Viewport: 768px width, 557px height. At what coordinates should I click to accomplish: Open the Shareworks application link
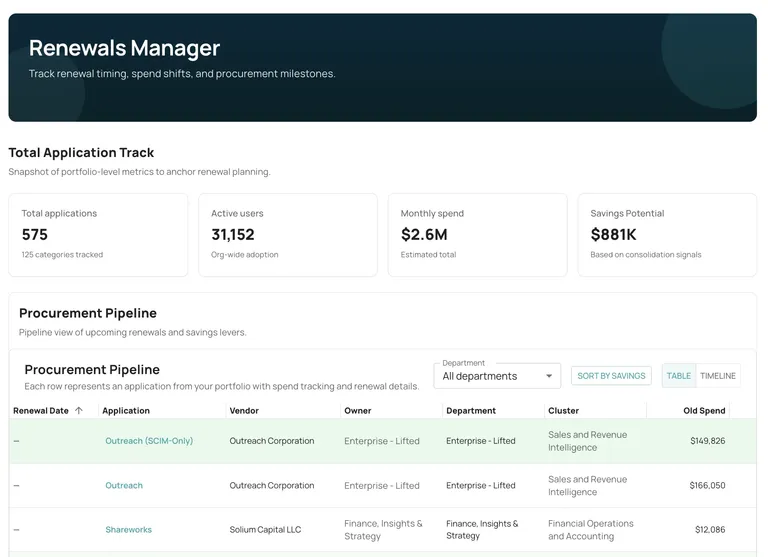click(128, 530)
